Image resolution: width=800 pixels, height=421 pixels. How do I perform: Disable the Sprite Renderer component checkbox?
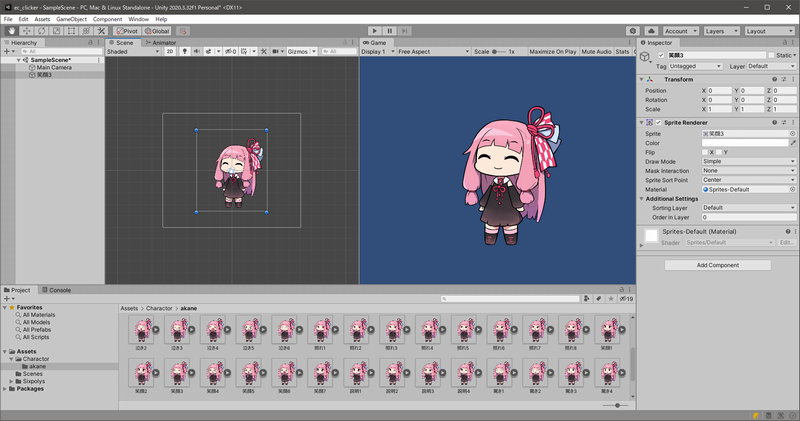tap(658, 122)
